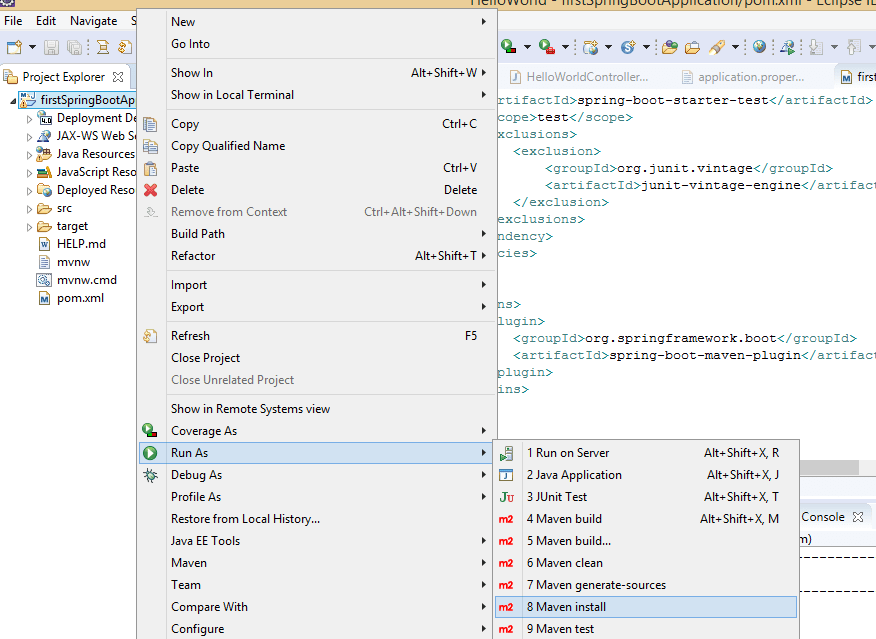876x639 pixels.
Task: Click the Refresh icon in context menu
Action: pos(150,336)
